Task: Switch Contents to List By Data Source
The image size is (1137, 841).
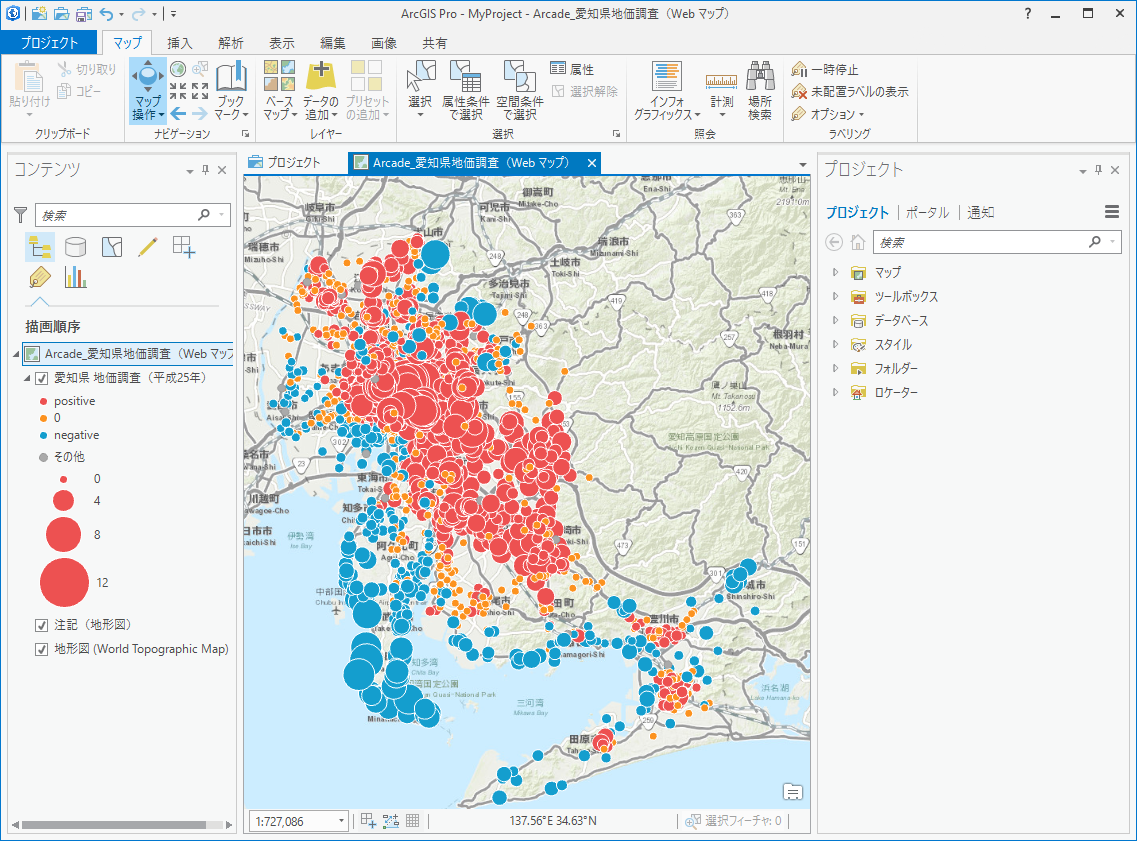Action: 75,247
